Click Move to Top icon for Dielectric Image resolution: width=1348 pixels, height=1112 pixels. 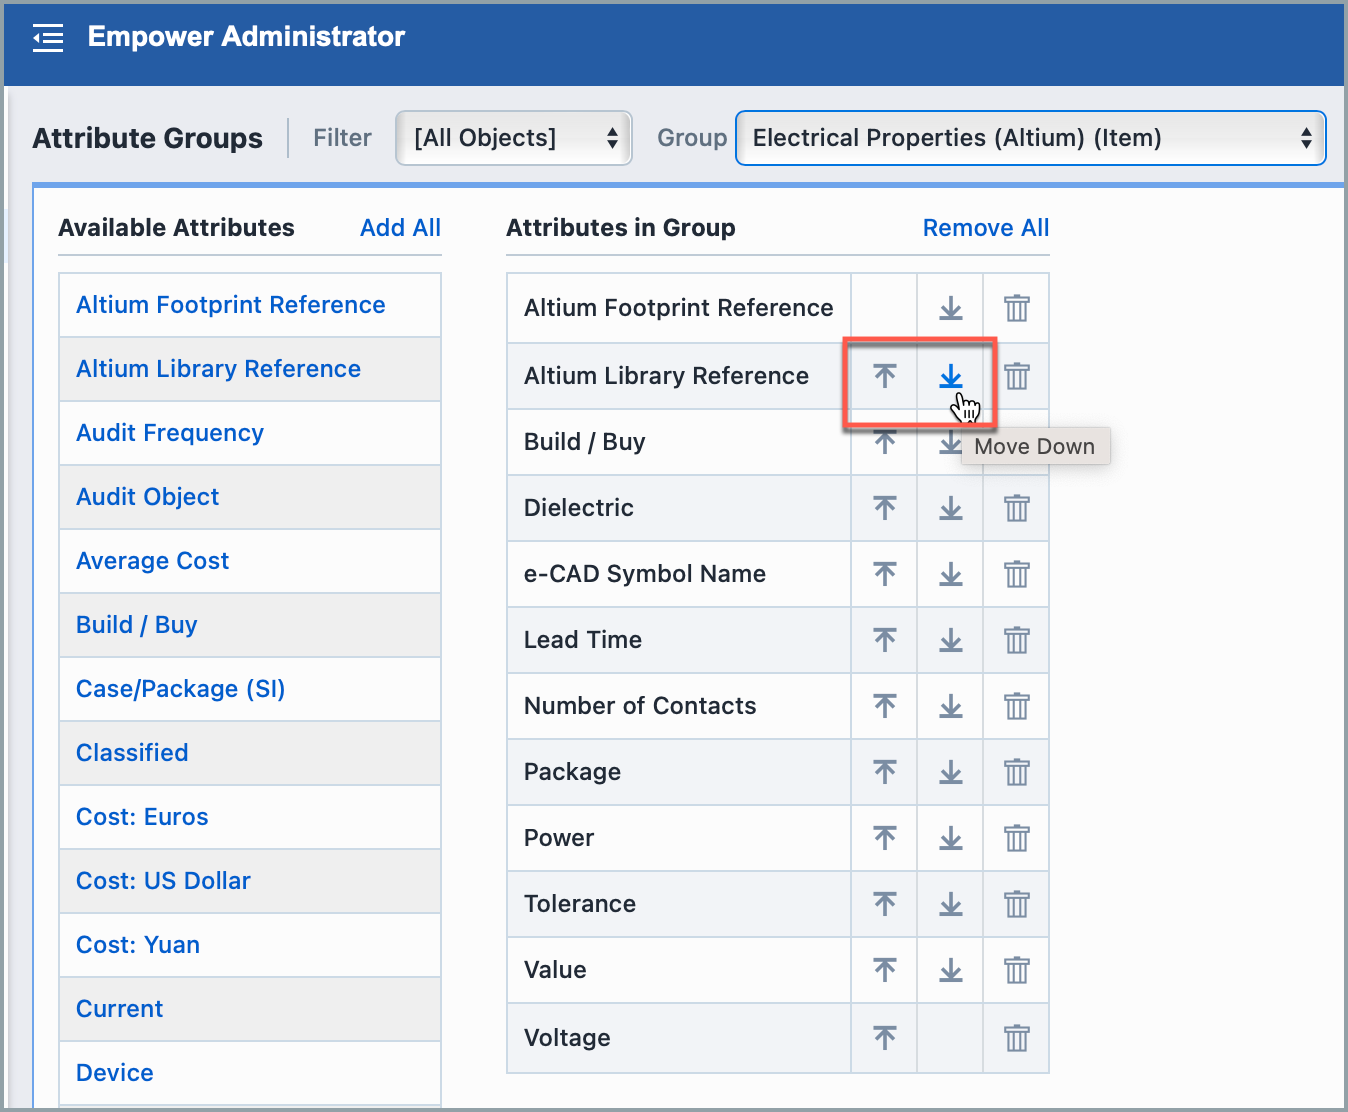click(x=884, y=507)
